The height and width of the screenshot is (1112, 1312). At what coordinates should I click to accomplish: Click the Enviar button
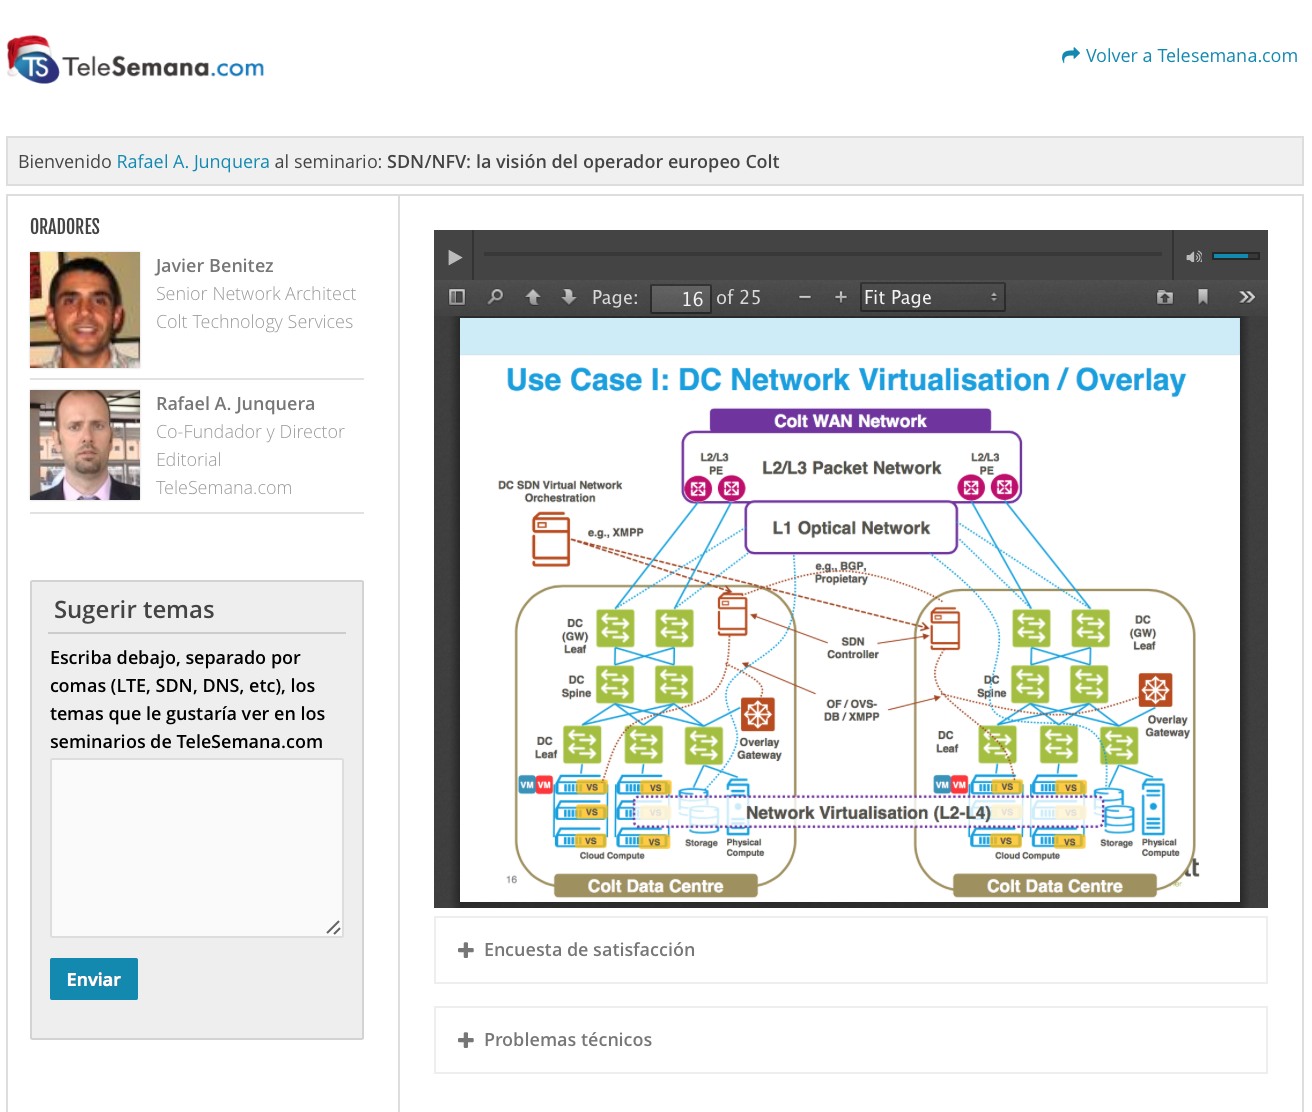[x=94, y=979]
